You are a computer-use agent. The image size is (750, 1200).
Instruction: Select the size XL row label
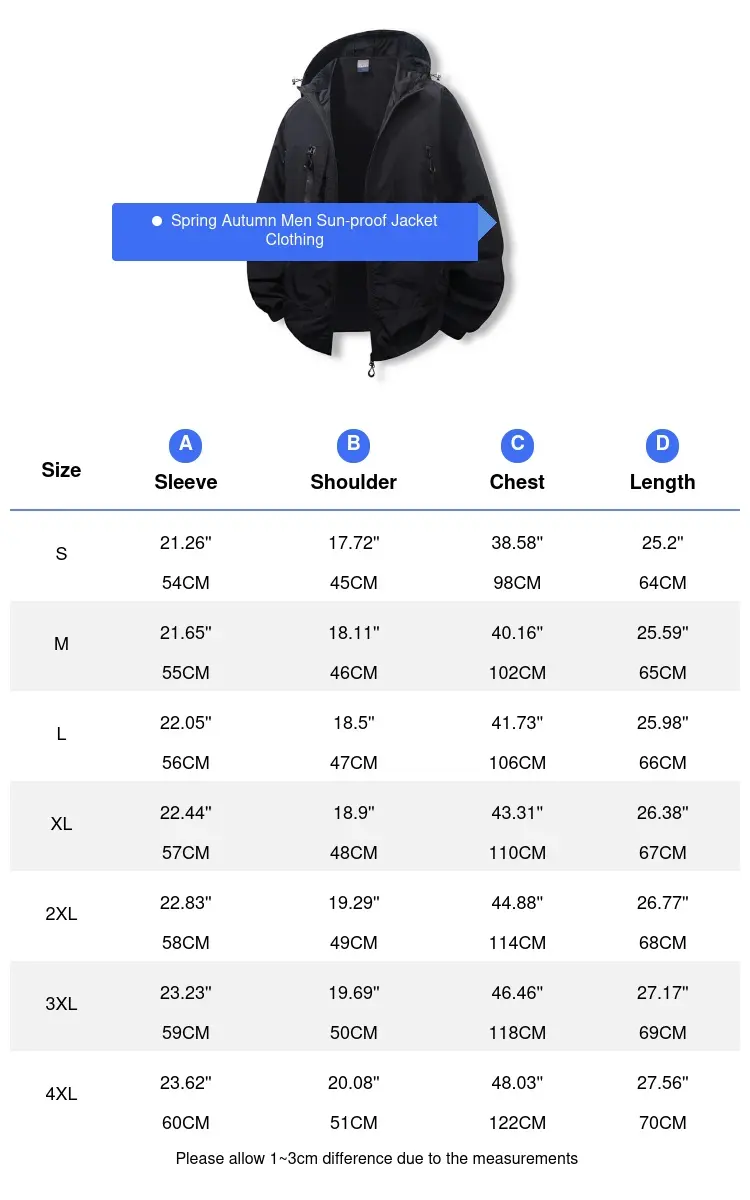click(61, 824)
